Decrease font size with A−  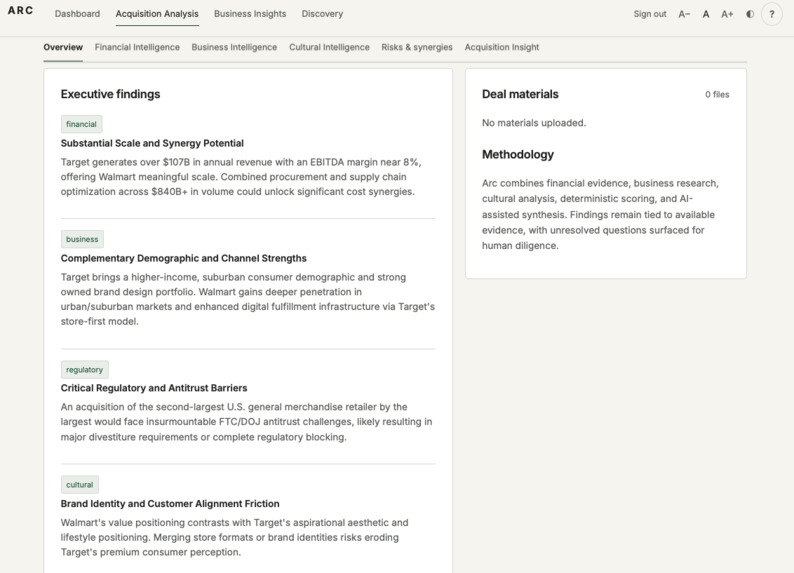(684, 14)
